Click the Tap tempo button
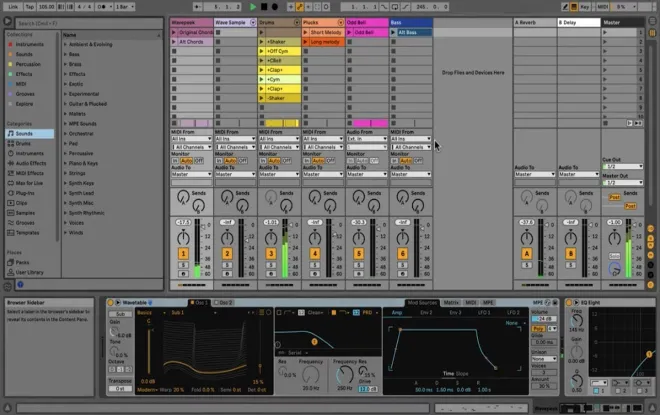Screen dimensions: 660x415 tap(29, 7)
